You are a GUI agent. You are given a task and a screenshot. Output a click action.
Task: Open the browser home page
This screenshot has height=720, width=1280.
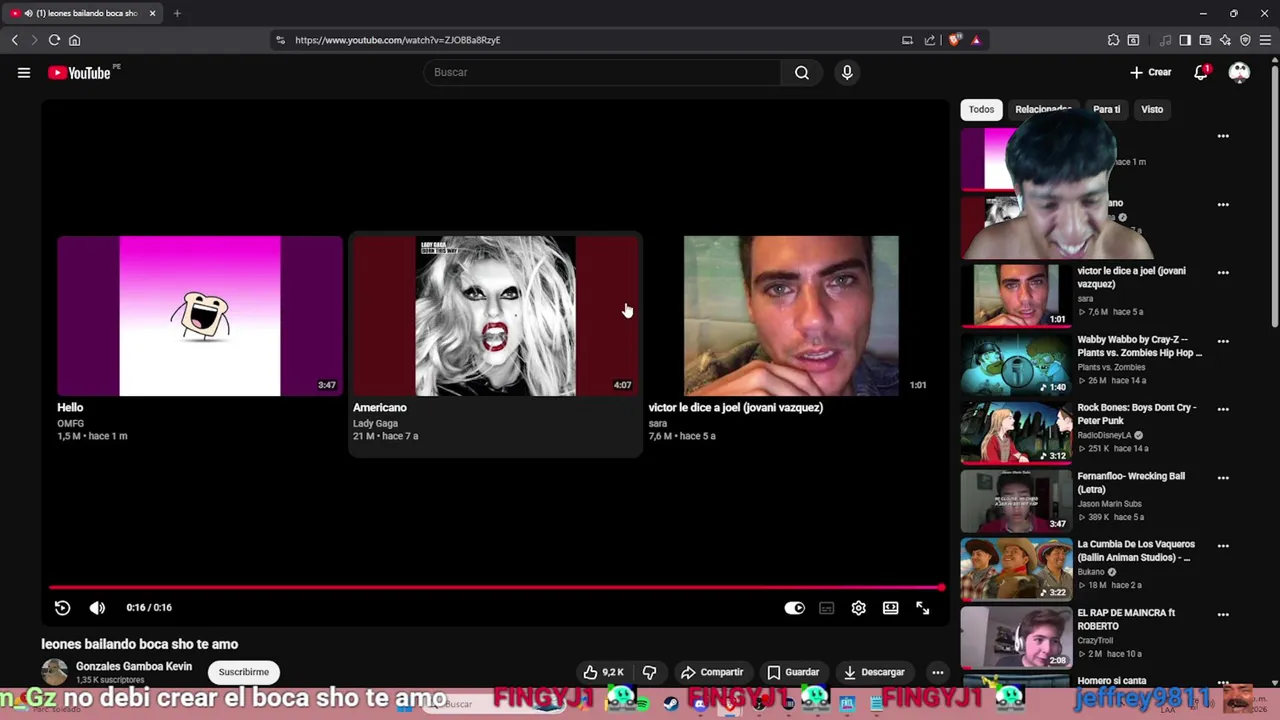[74, 40]
